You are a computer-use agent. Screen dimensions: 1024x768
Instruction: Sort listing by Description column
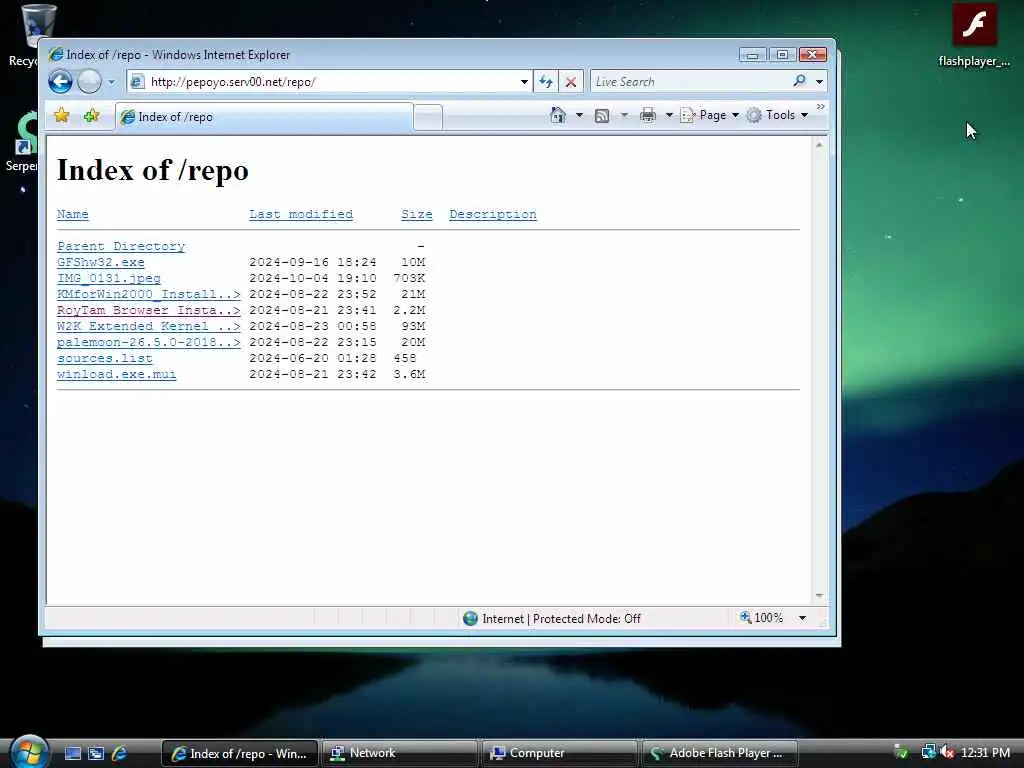(492, 214)
